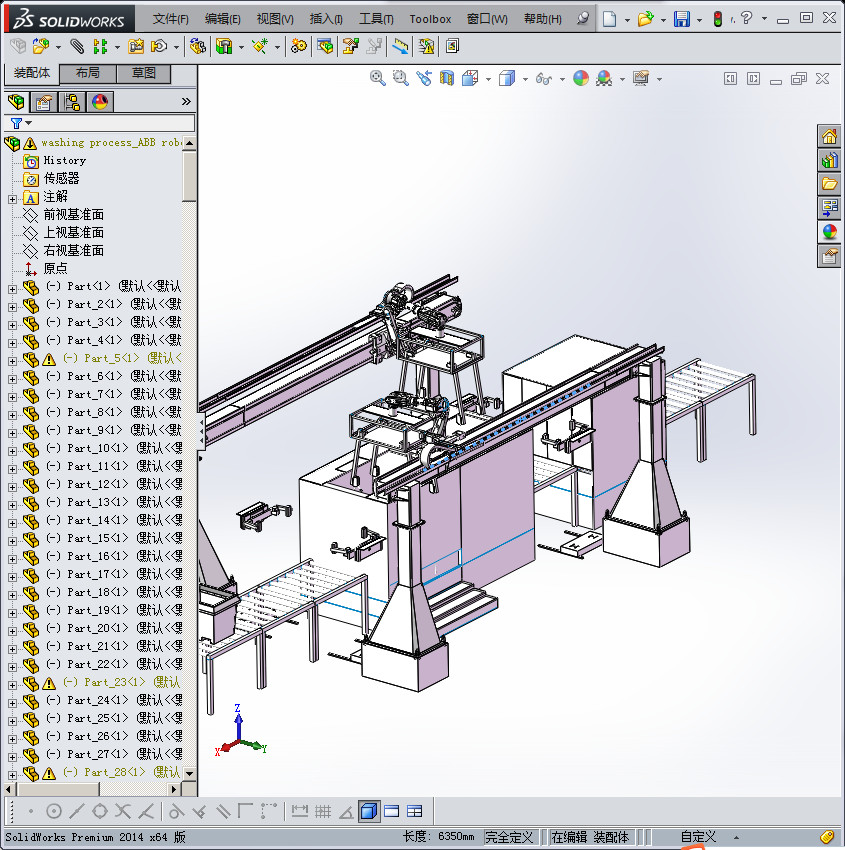This screenshot has width=845, height=850.
Task: Select the 前视基准面 plane in tree
Action: tap(73, 215)
